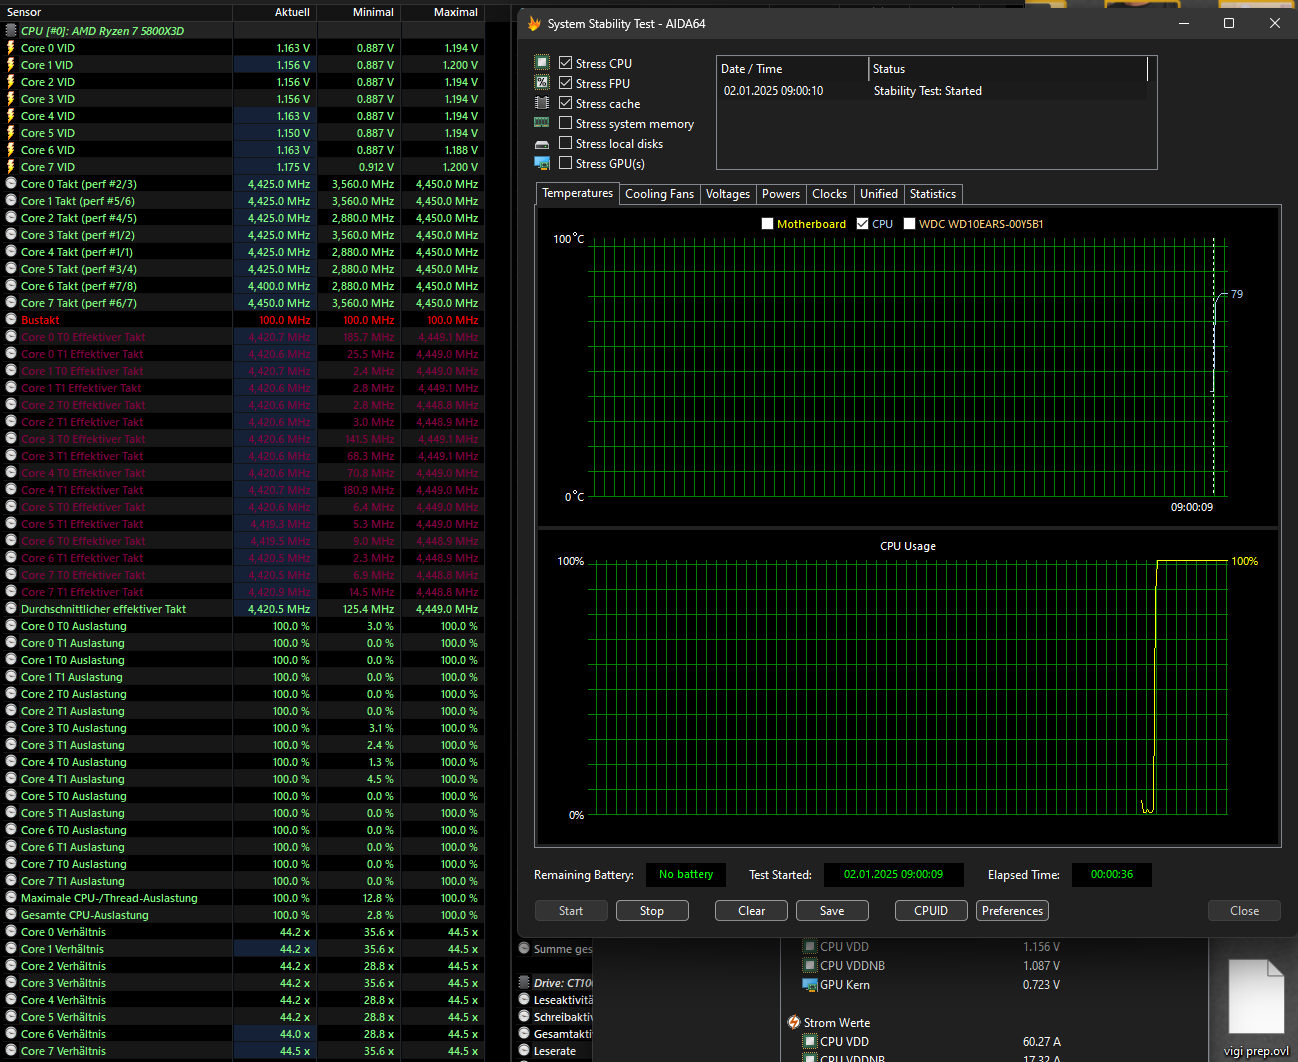Uncheck the Stress CPU checkbox
Screen dimensions: 1298x1062
click(566, 62)
